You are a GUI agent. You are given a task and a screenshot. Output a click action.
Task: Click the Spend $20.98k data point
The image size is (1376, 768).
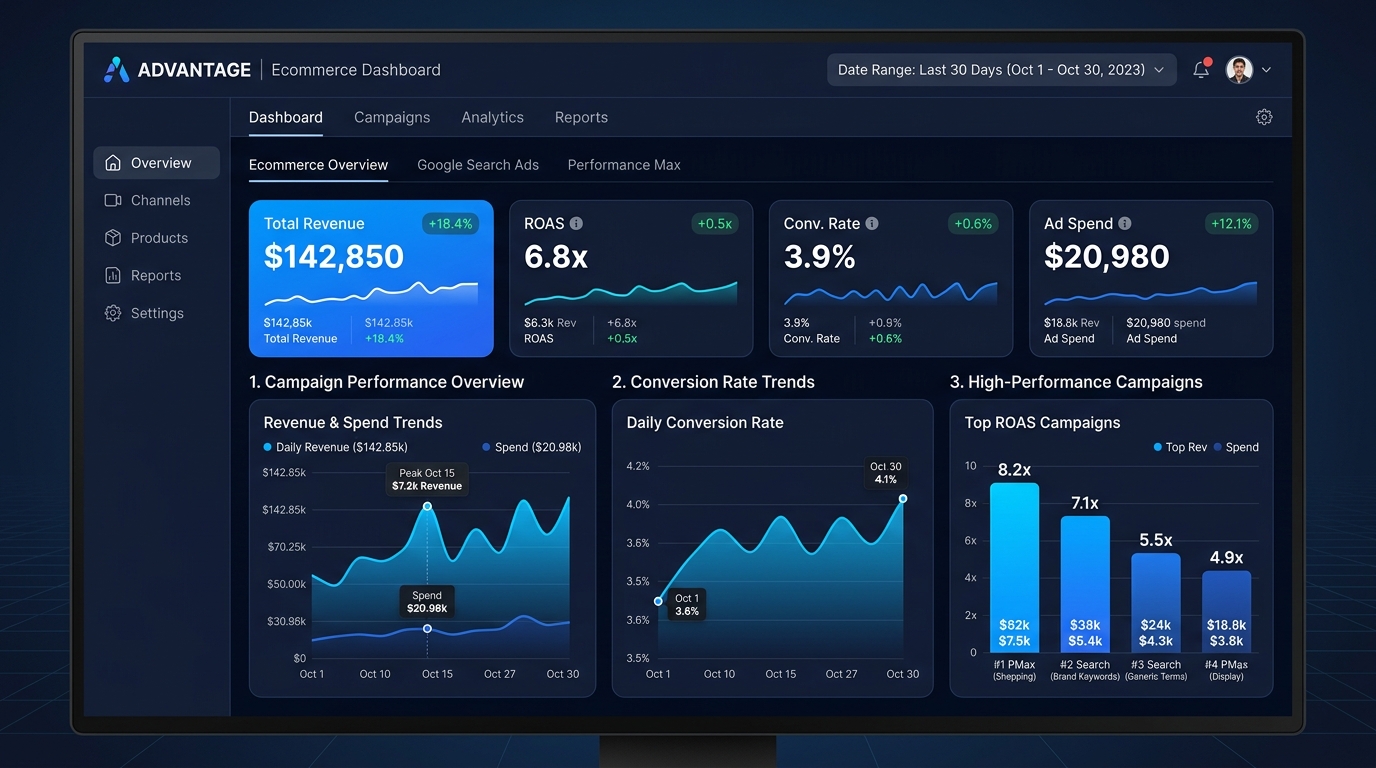[x=427, y=628]
